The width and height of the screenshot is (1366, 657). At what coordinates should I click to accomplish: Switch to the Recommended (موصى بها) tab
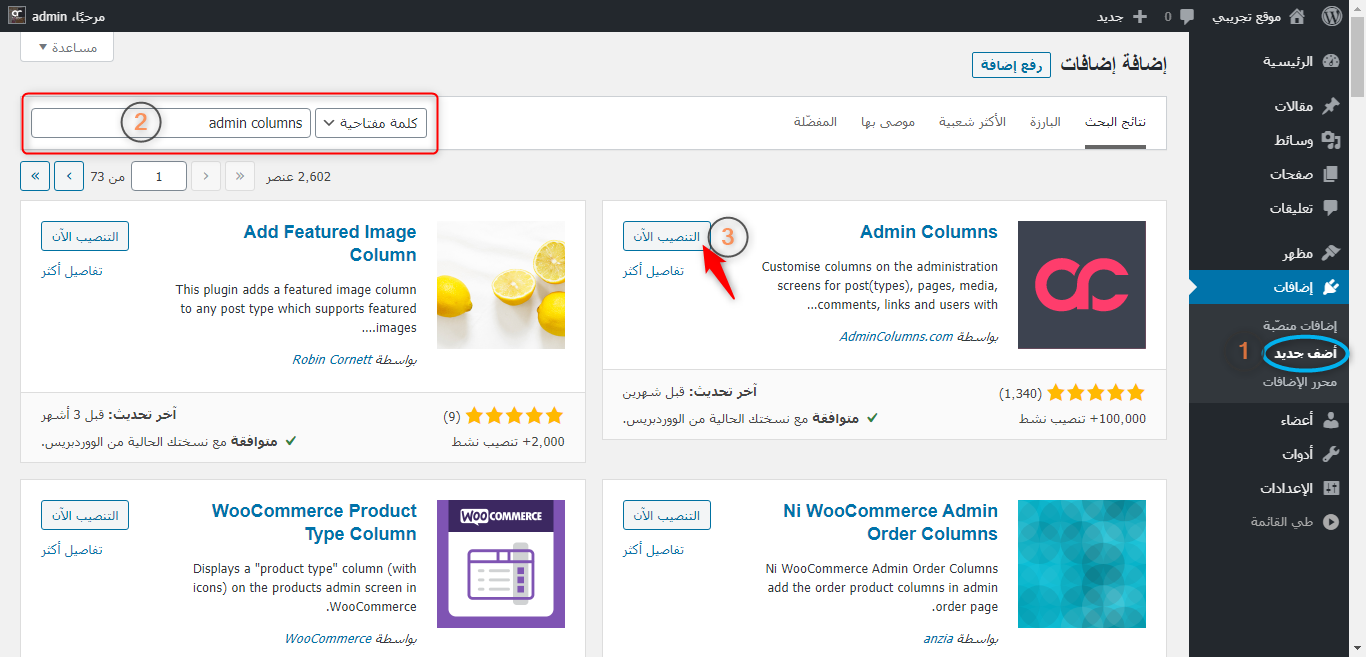coord(888,122)
